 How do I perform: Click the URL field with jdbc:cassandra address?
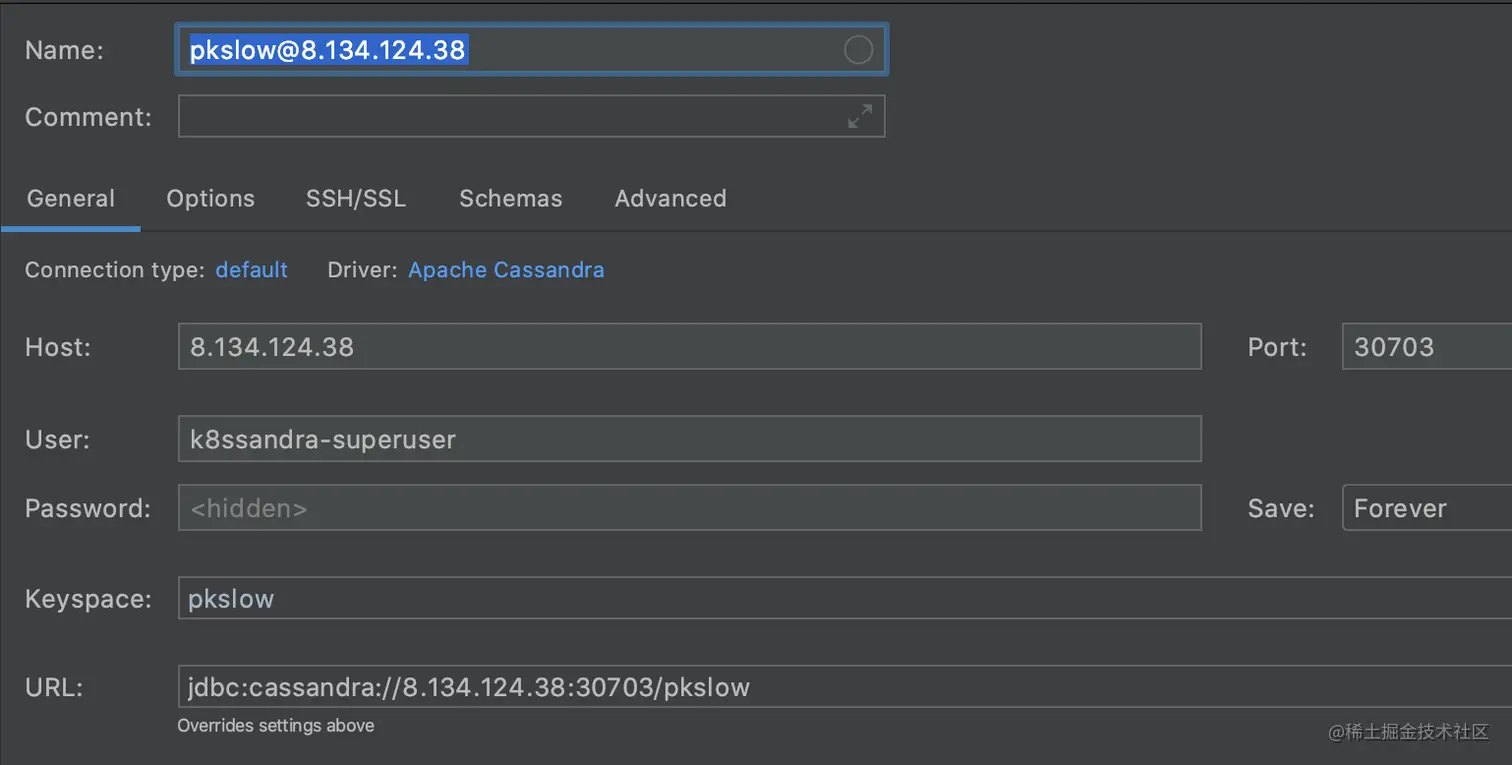tap(845, 687)
